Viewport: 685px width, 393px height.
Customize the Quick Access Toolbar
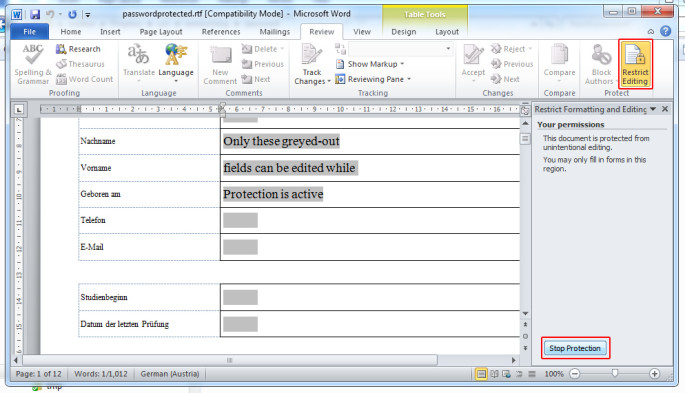88,15
